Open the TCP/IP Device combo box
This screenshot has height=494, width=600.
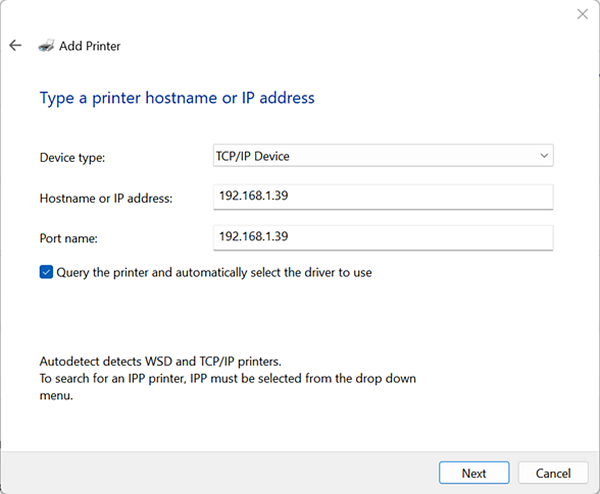(383, 155)
